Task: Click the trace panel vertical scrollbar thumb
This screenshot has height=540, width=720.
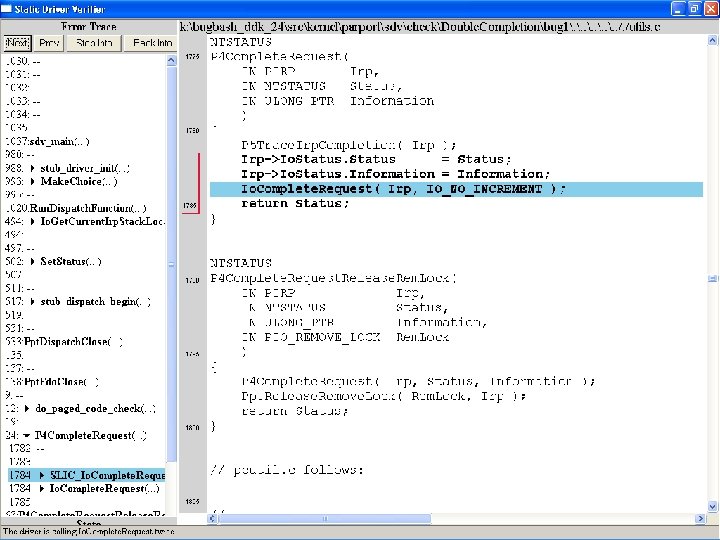Action: [171, 264]
